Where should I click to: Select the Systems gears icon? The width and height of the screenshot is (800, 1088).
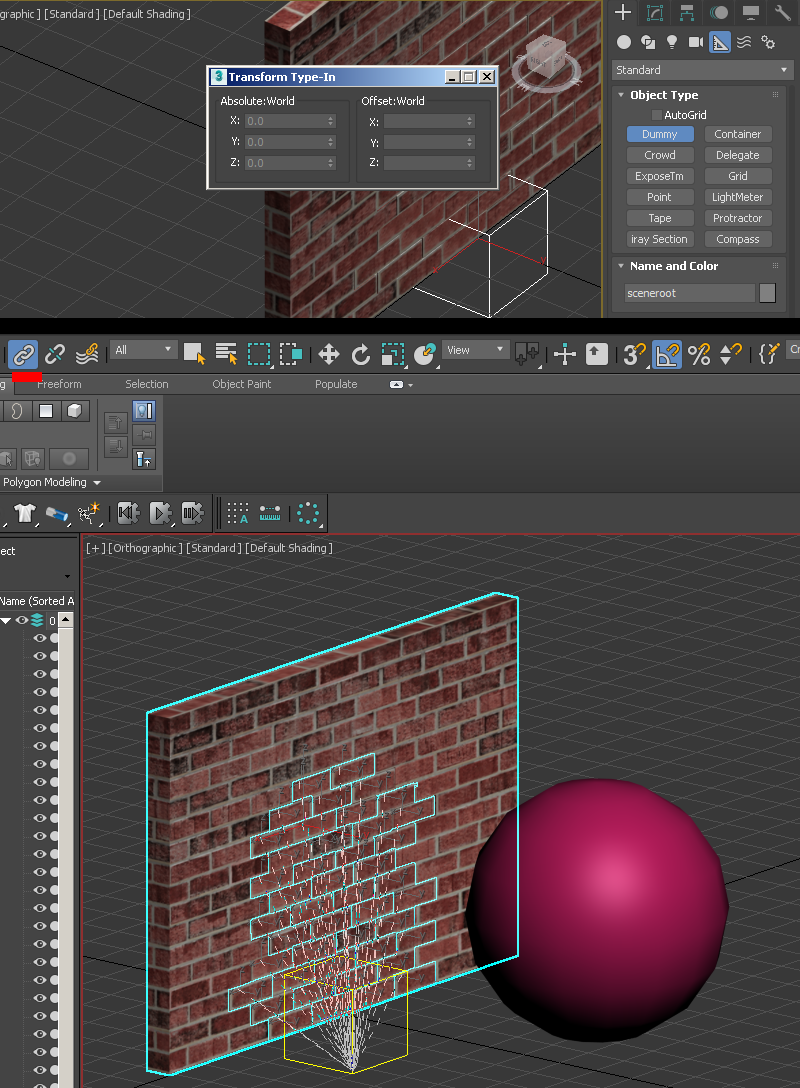pyautogui.click(x=768, y=42)
